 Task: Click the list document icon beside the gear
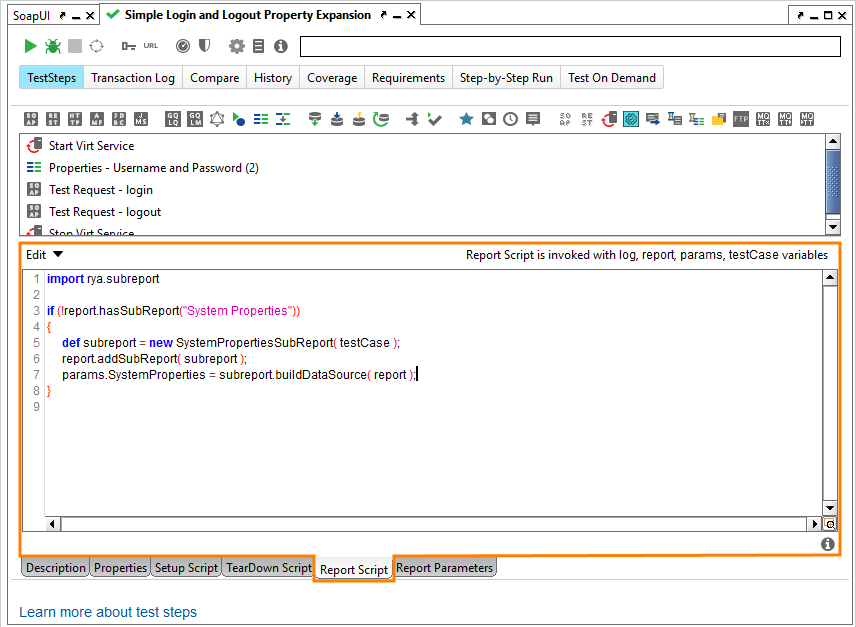point(258,46)
